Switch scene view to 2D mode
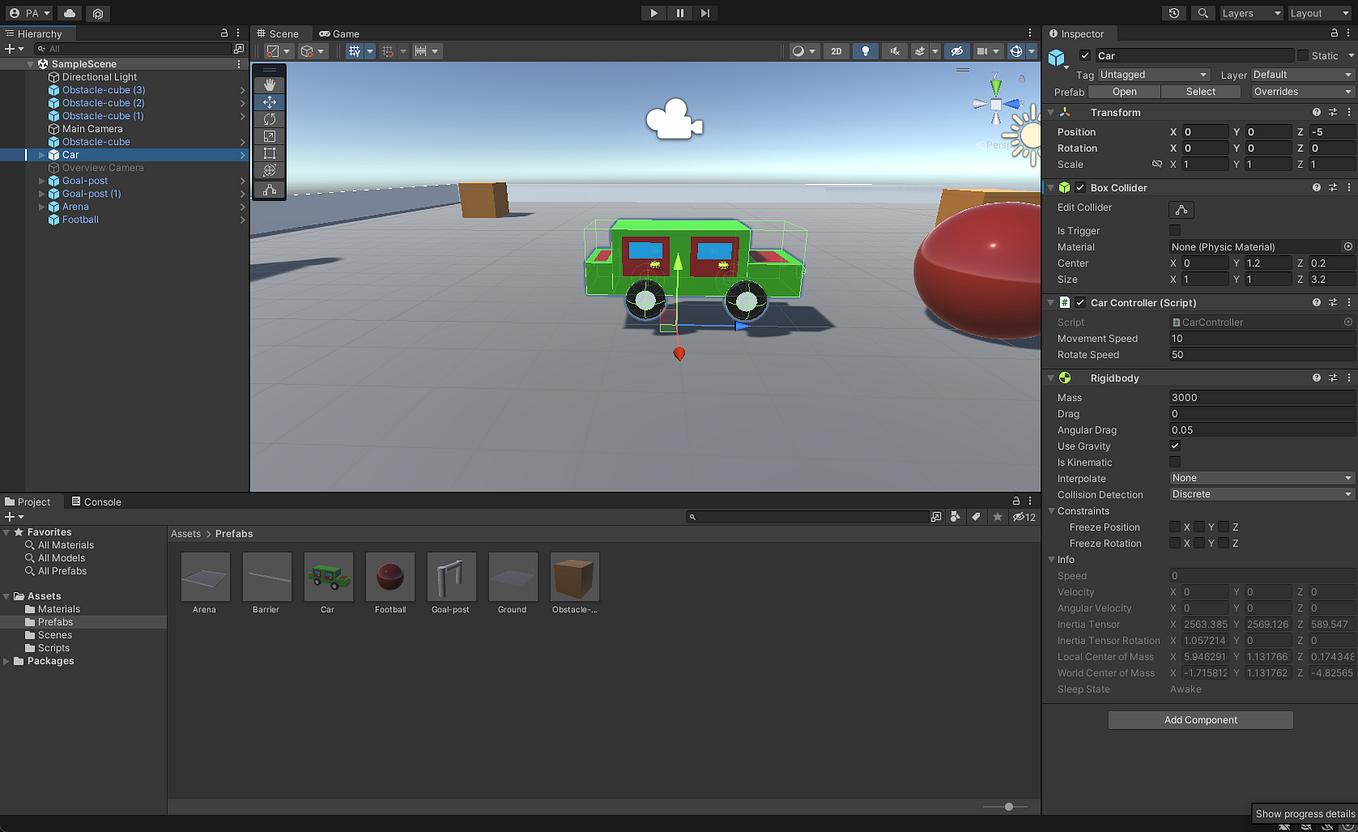This screenshot has width=1358, height=832. point(837,50)
